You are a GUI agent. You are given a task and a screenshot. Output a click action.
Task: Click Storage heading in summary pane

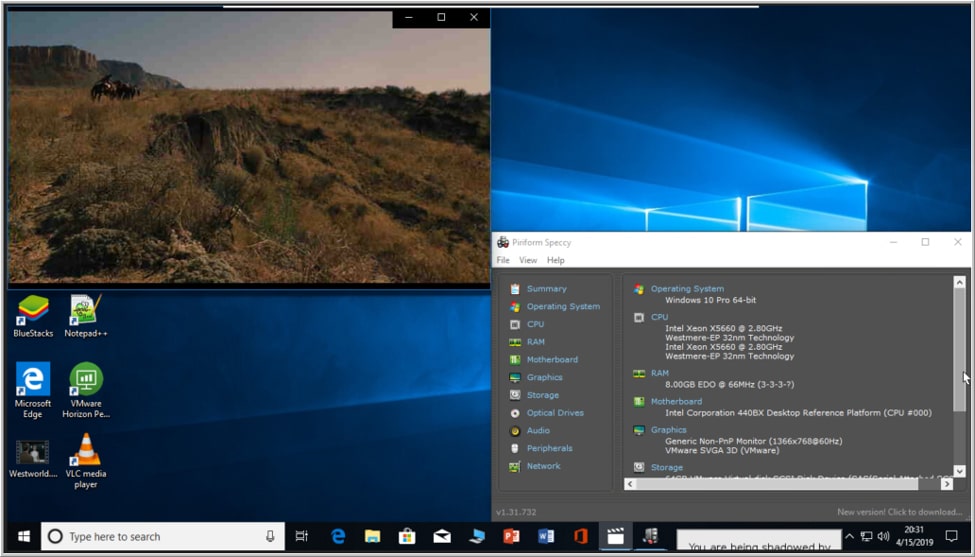pos(667,467)
